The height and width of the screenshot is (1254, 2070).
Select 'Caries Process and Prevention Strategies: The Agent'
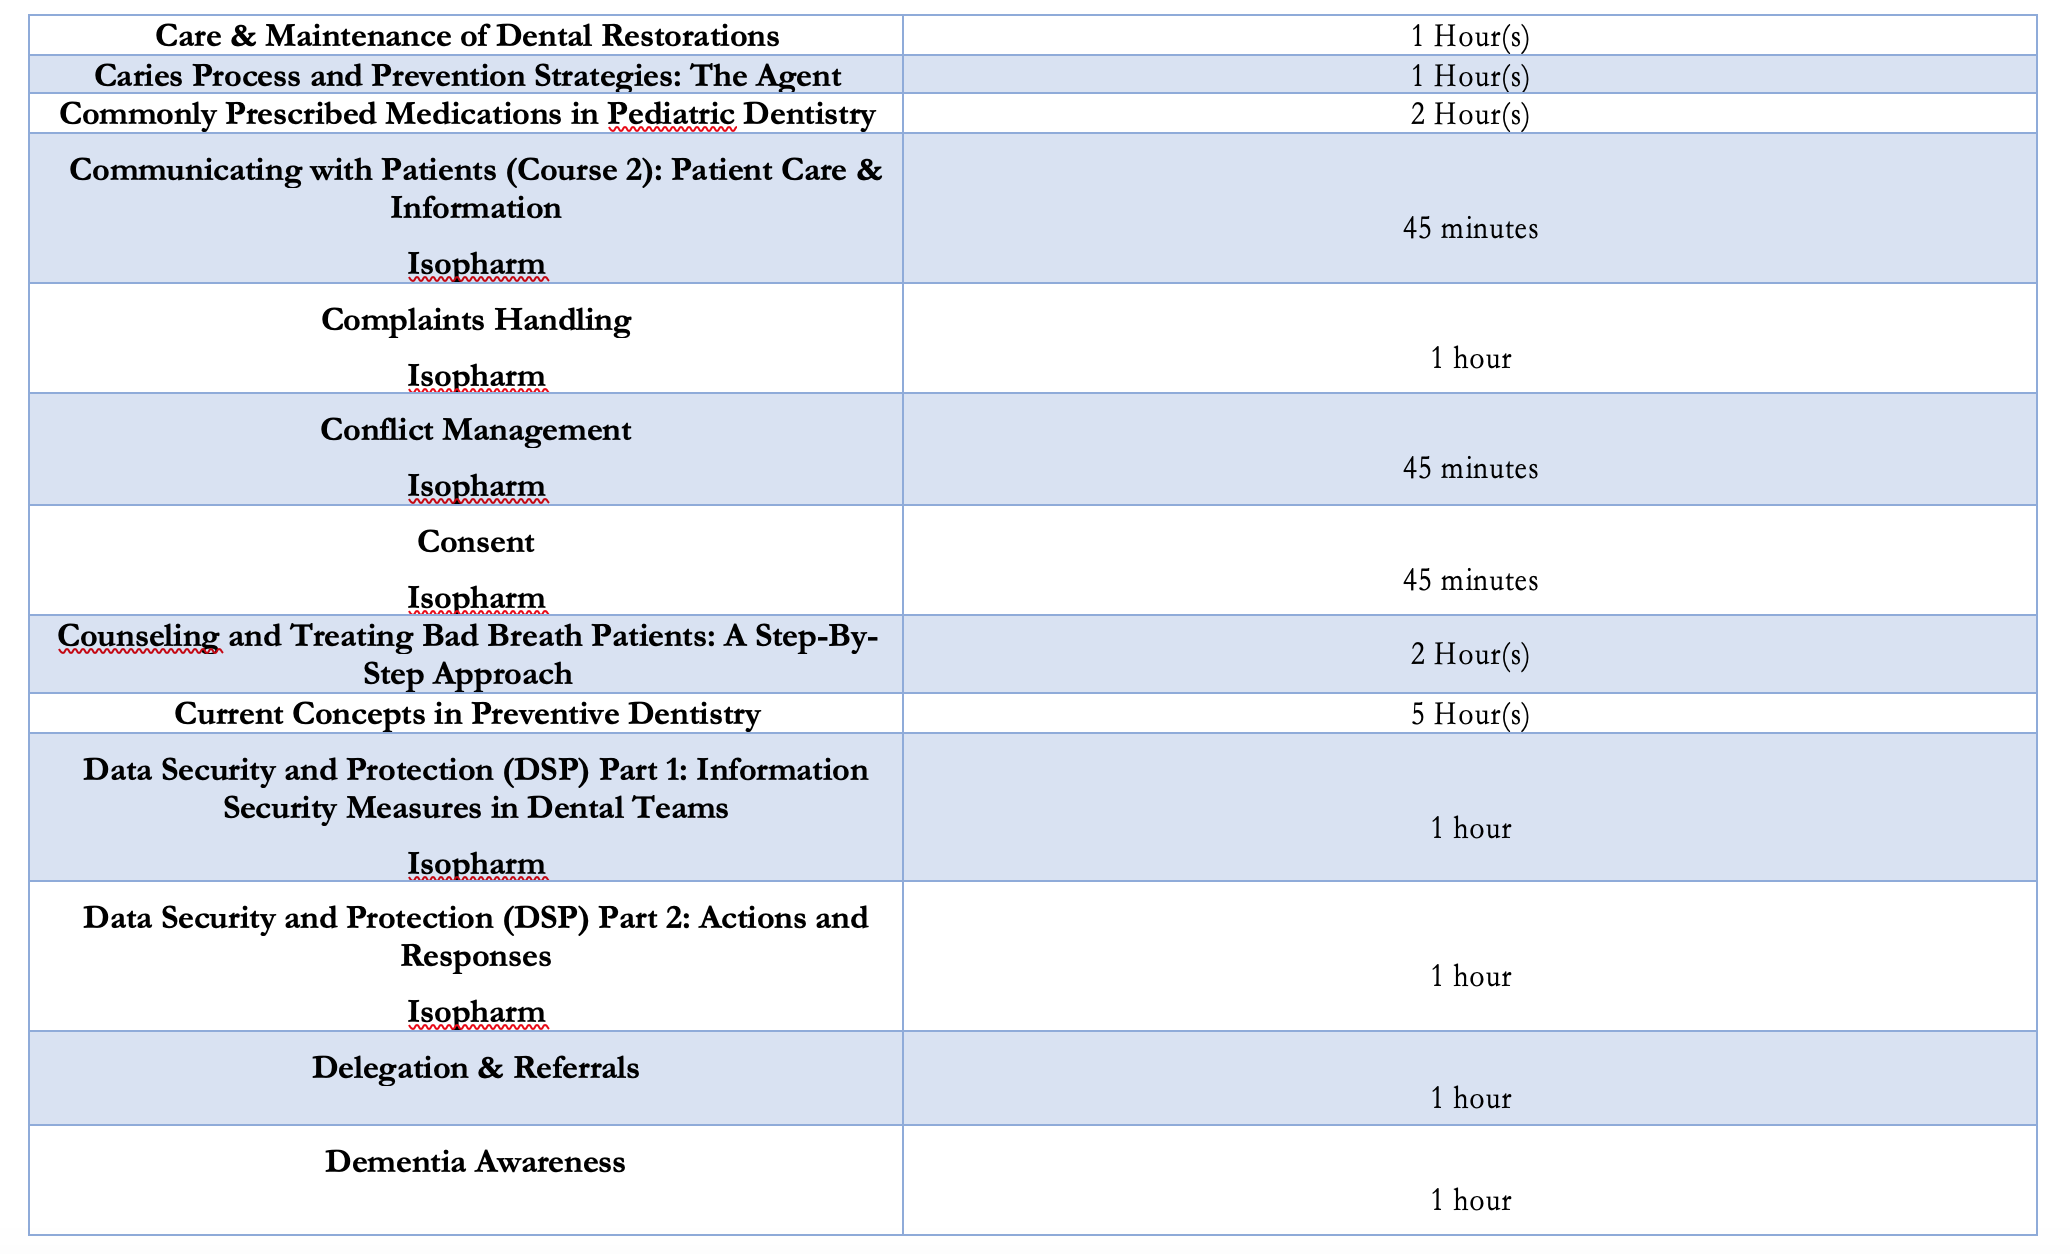click(x=467, y=76)
